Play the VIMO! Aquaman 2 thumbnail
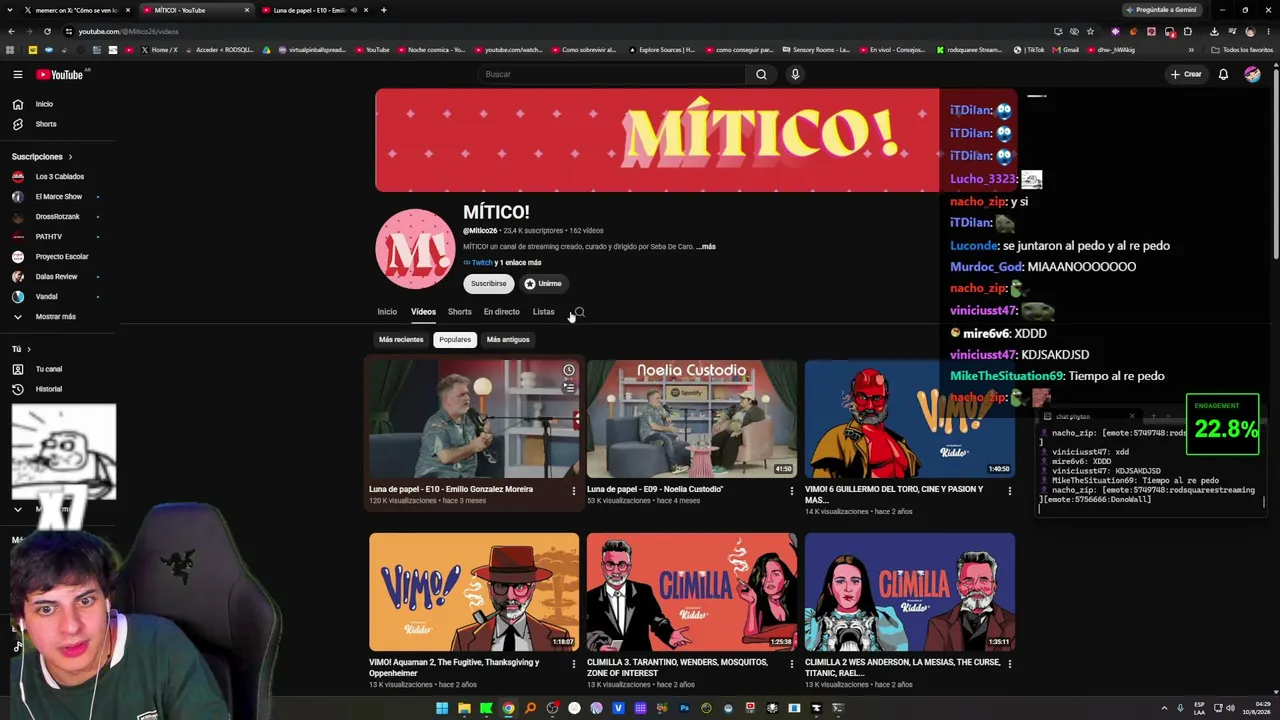1280x720 pixels. [x=474, y=592]
